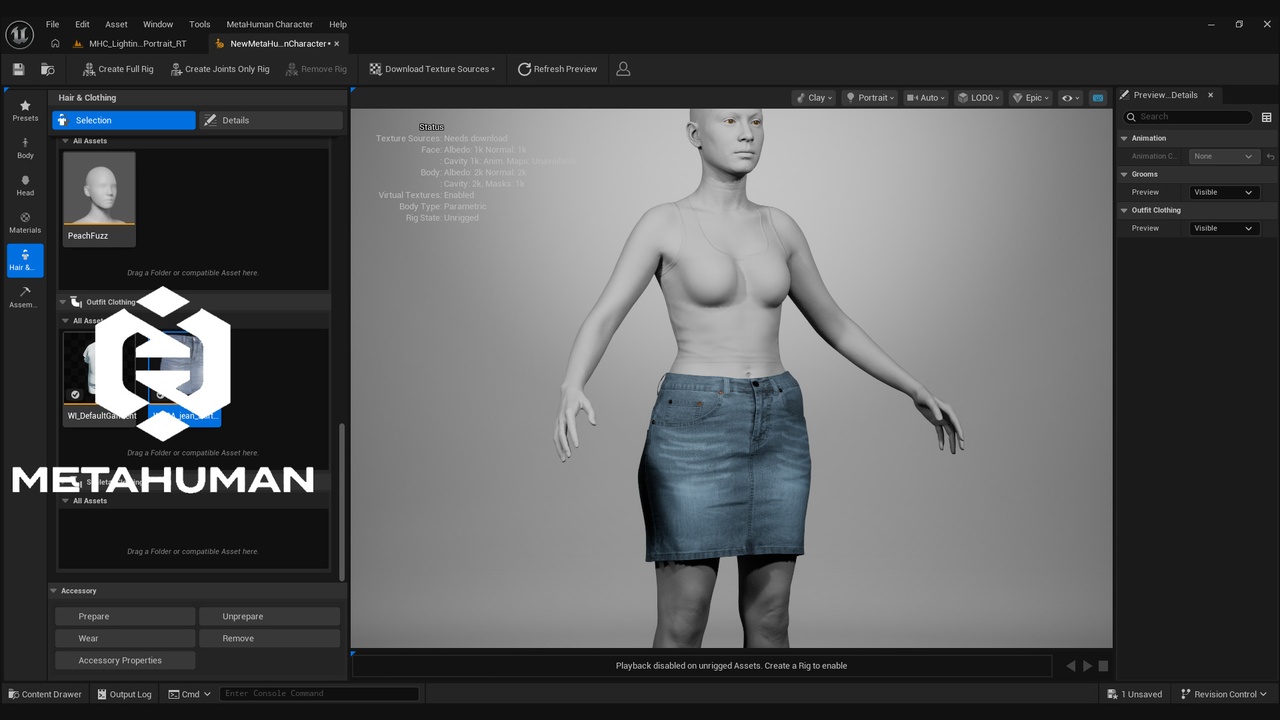Open the Help menu
Viewport: 1280px width, 720px height.
point(338,24)
